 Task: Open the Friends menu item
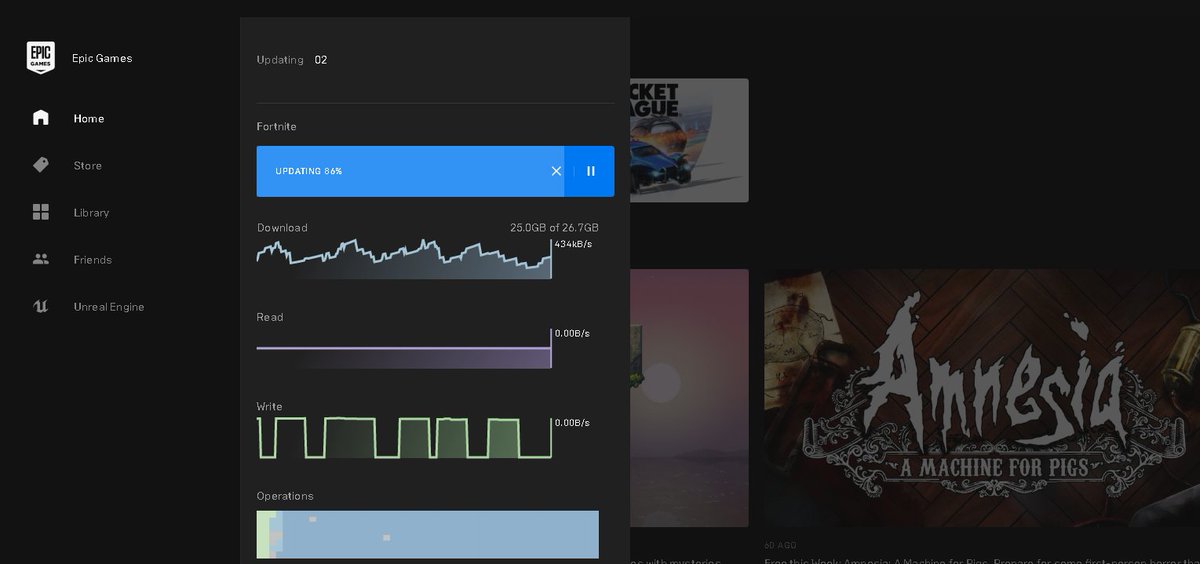(x=93, y=259)
